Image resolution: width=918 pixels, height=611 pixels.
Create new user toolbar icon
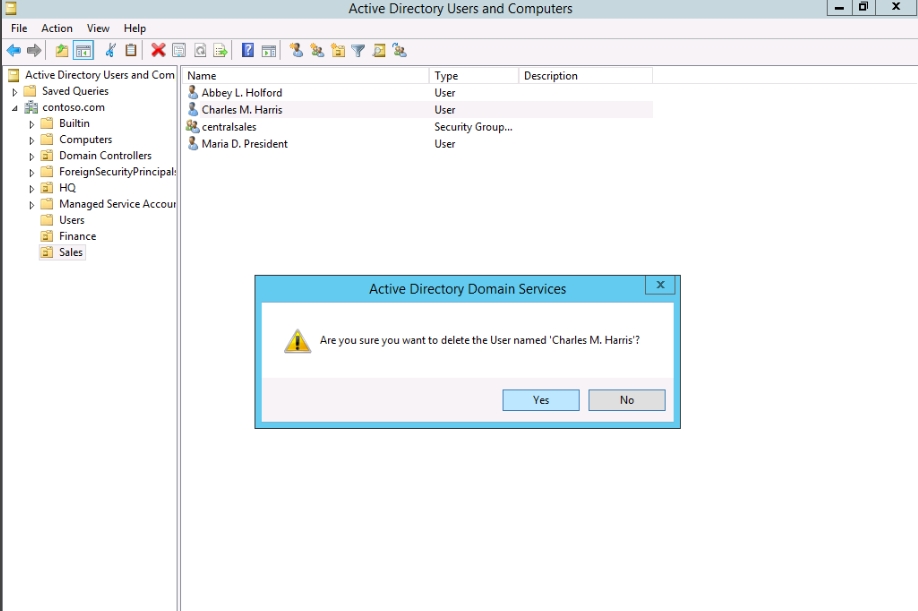pyautogui.click(x=296, y=51)
